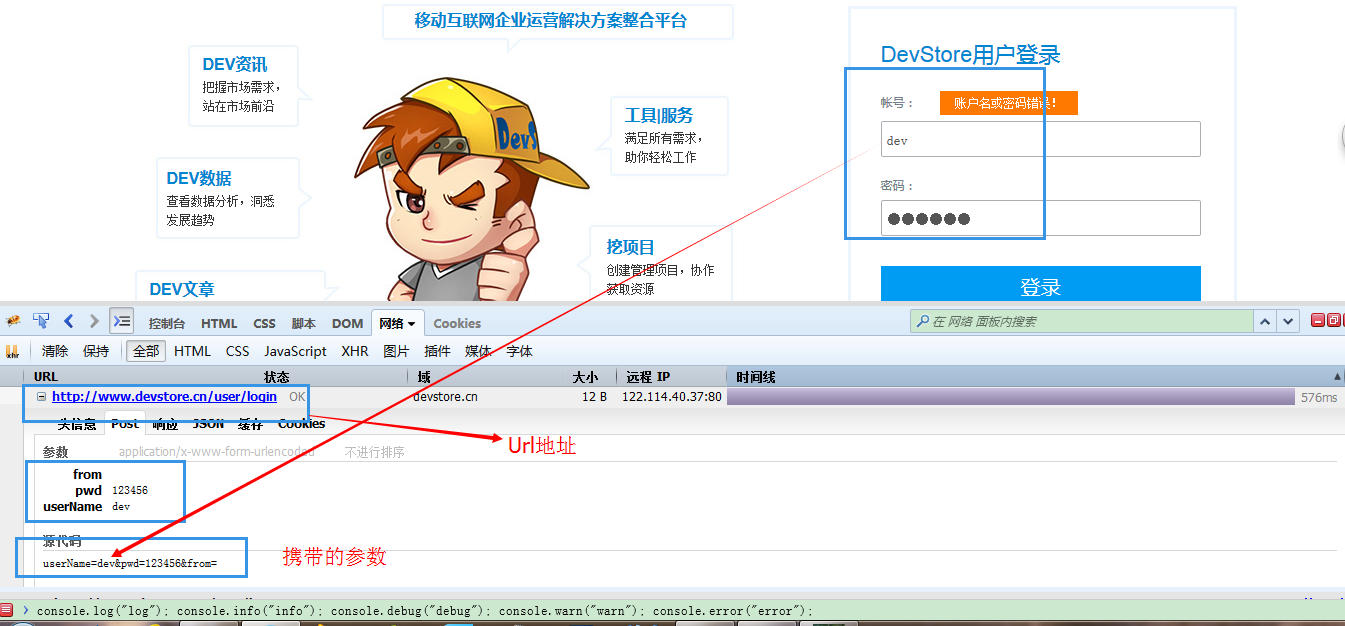Click the 12 B size cell
The image size is (1345, 626).
coord(595,397)
